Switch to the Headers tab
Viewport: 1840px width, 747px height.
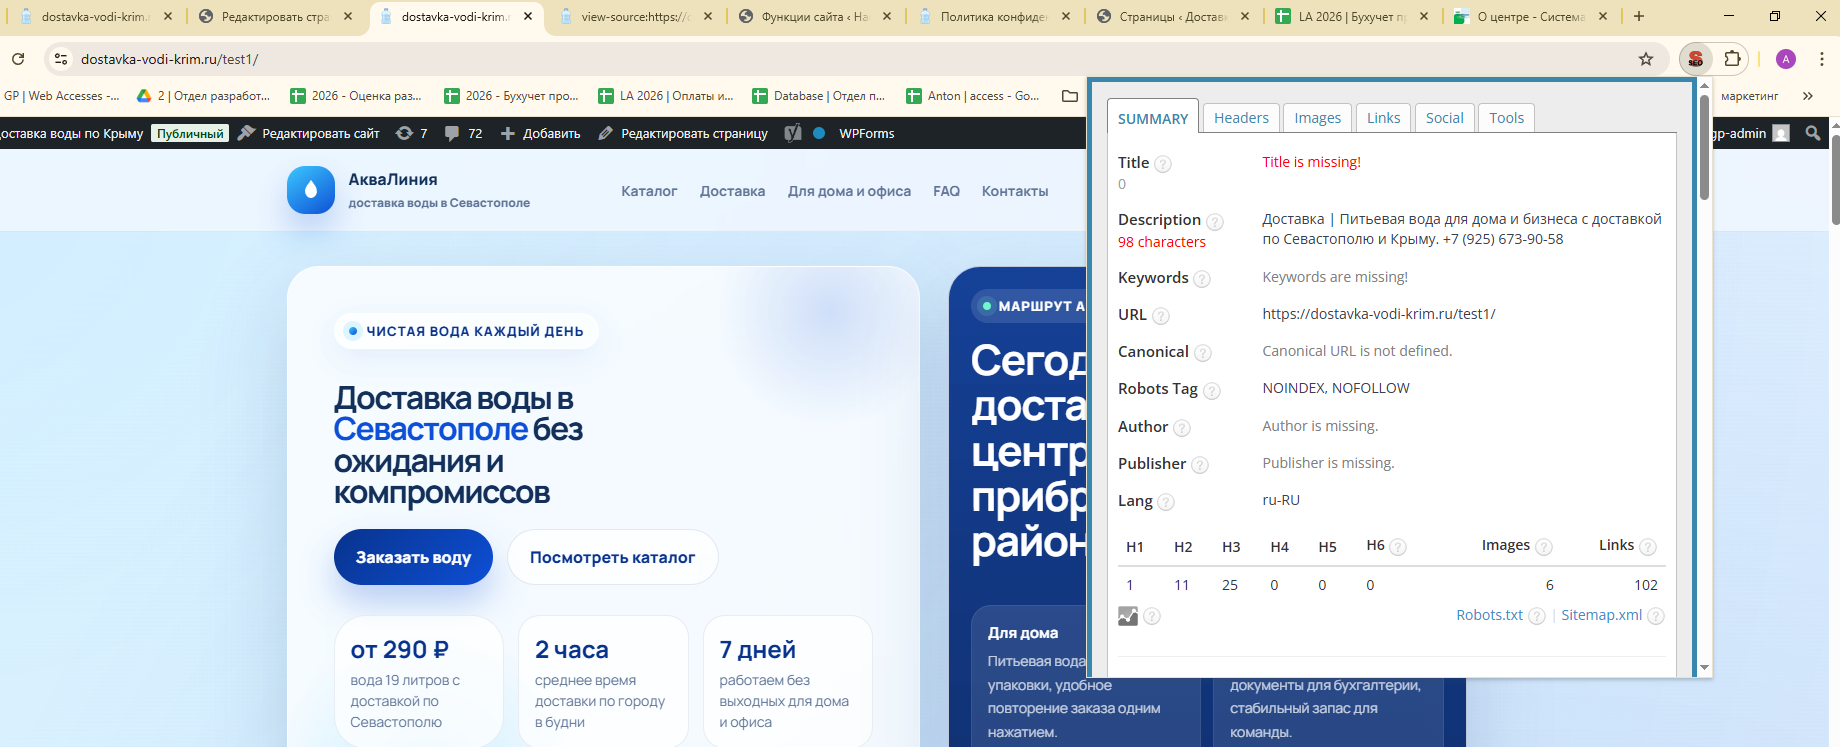coord(1241,118)
